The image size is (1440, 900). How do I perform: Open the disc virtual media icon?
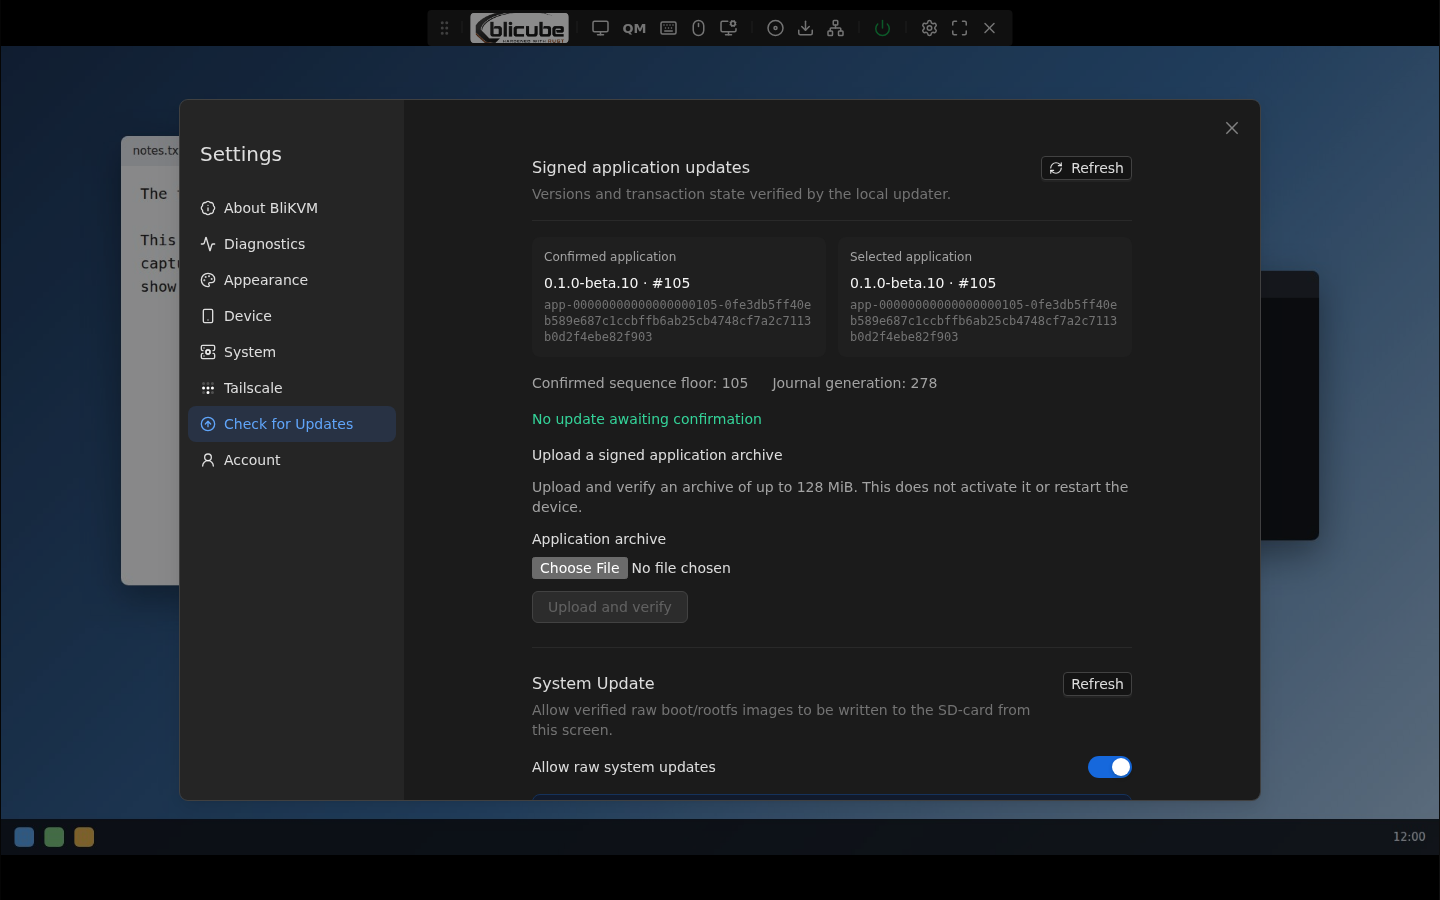click(x=775, y=28)
